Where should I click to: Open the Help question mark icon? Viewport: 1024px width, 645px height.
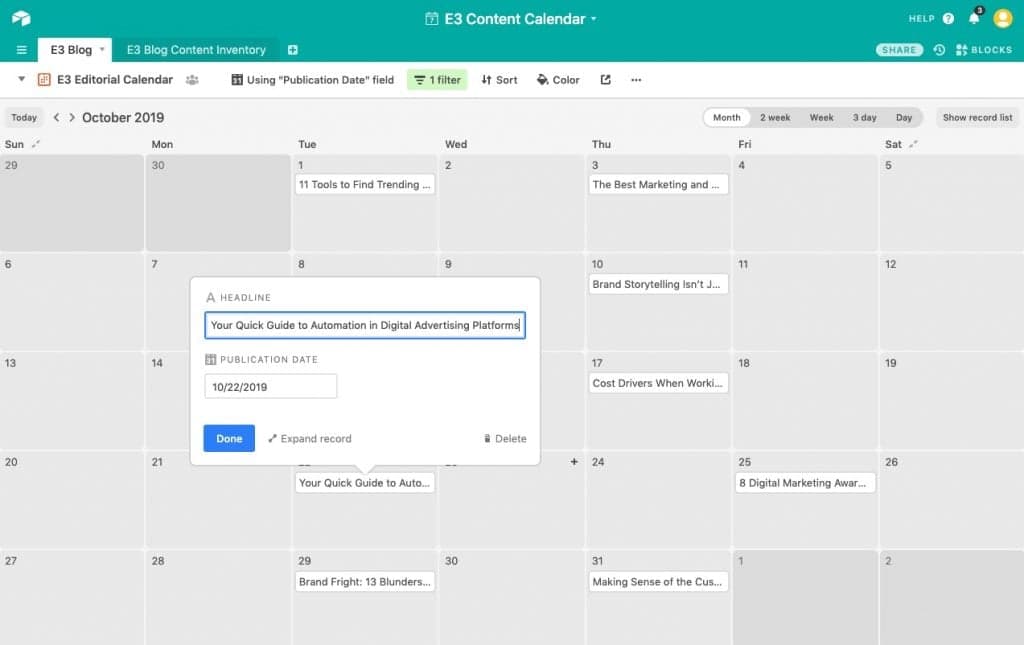pos(948,18)
